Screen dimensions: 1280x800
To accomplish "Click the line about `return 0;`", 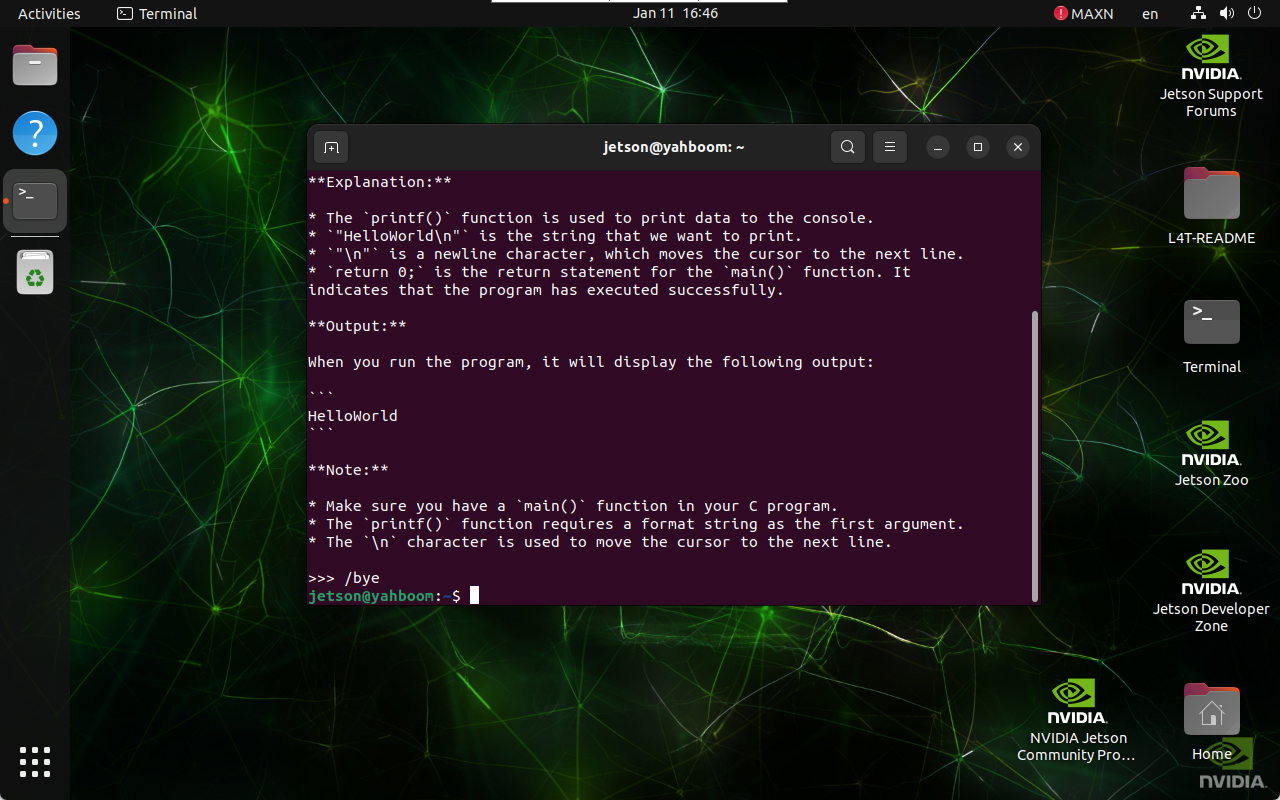I will point(609,272).
